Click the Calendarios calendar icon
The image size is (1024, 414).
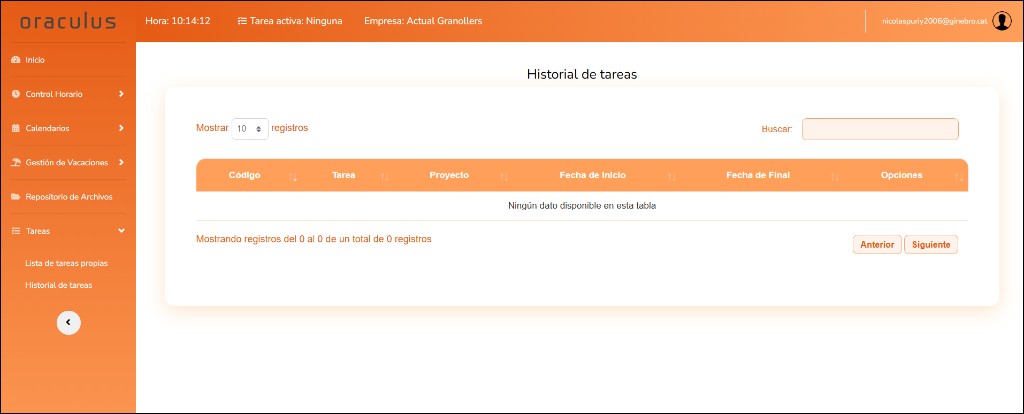click(16, 129)
